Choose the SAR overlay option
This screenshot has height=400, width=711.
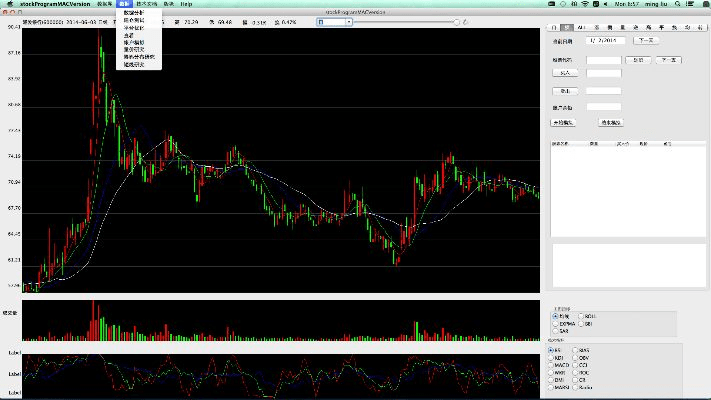point(555,331)
